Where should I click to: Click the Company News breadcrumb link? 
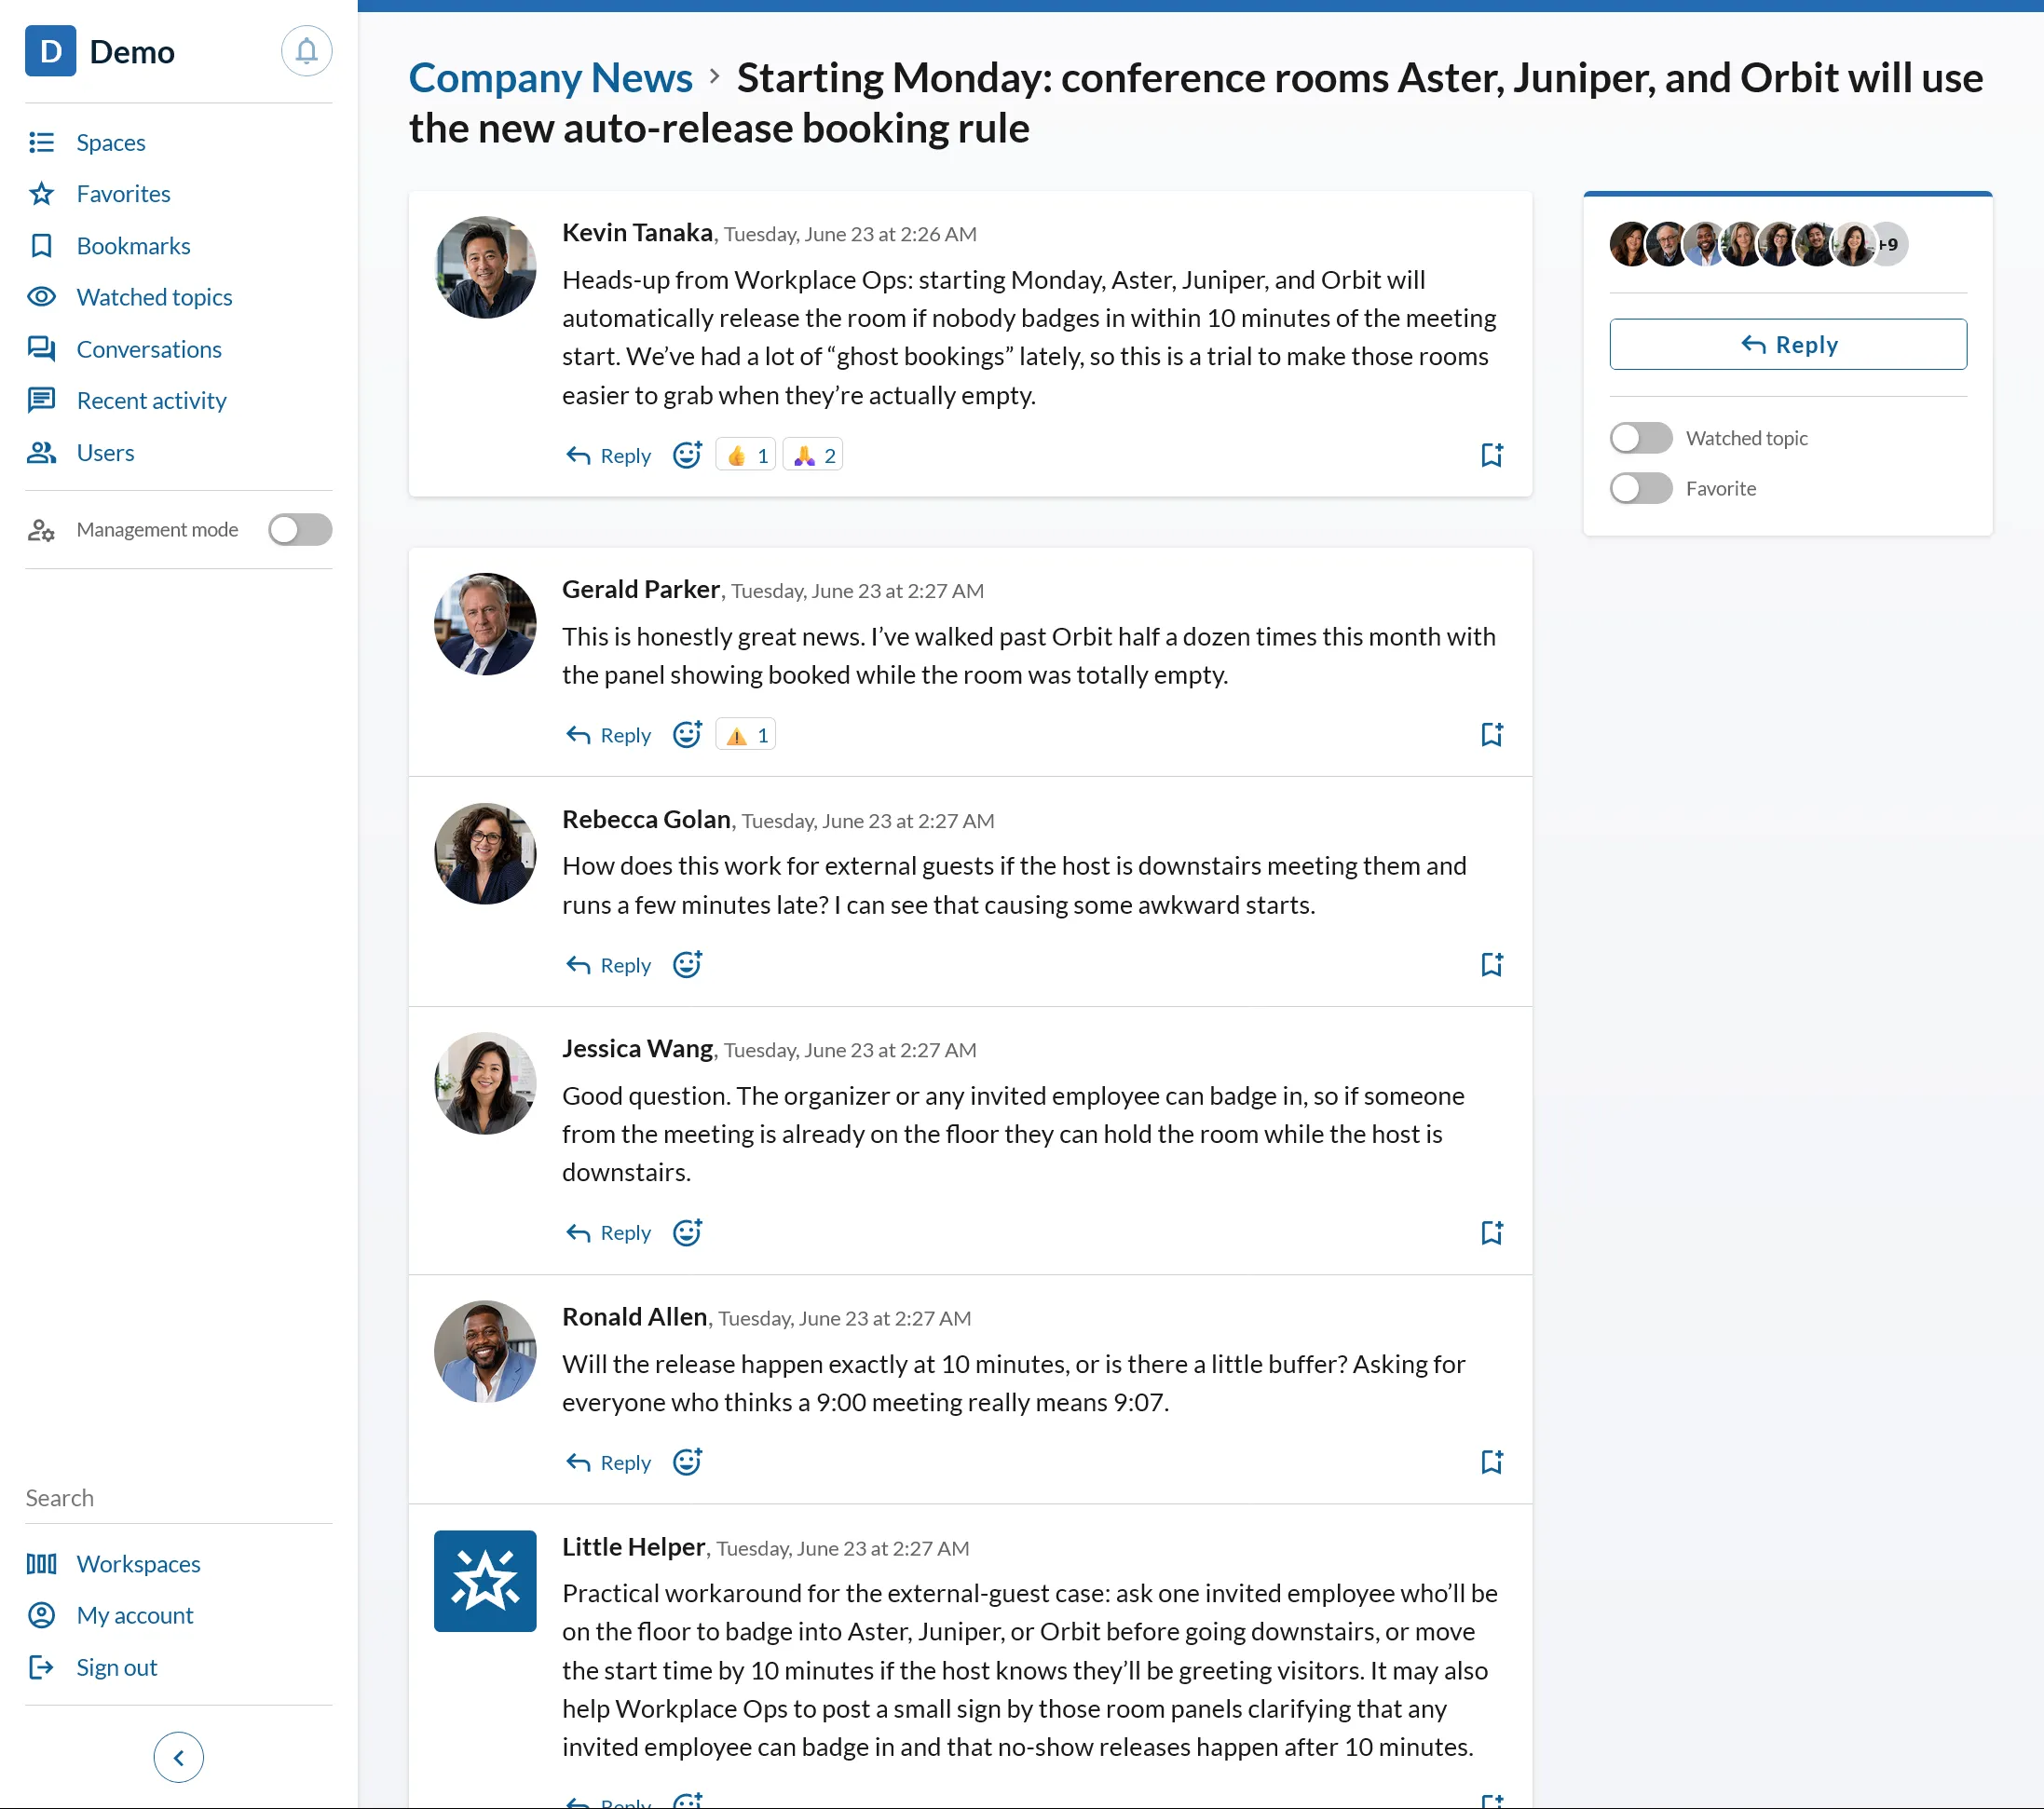tap(551, 77)
